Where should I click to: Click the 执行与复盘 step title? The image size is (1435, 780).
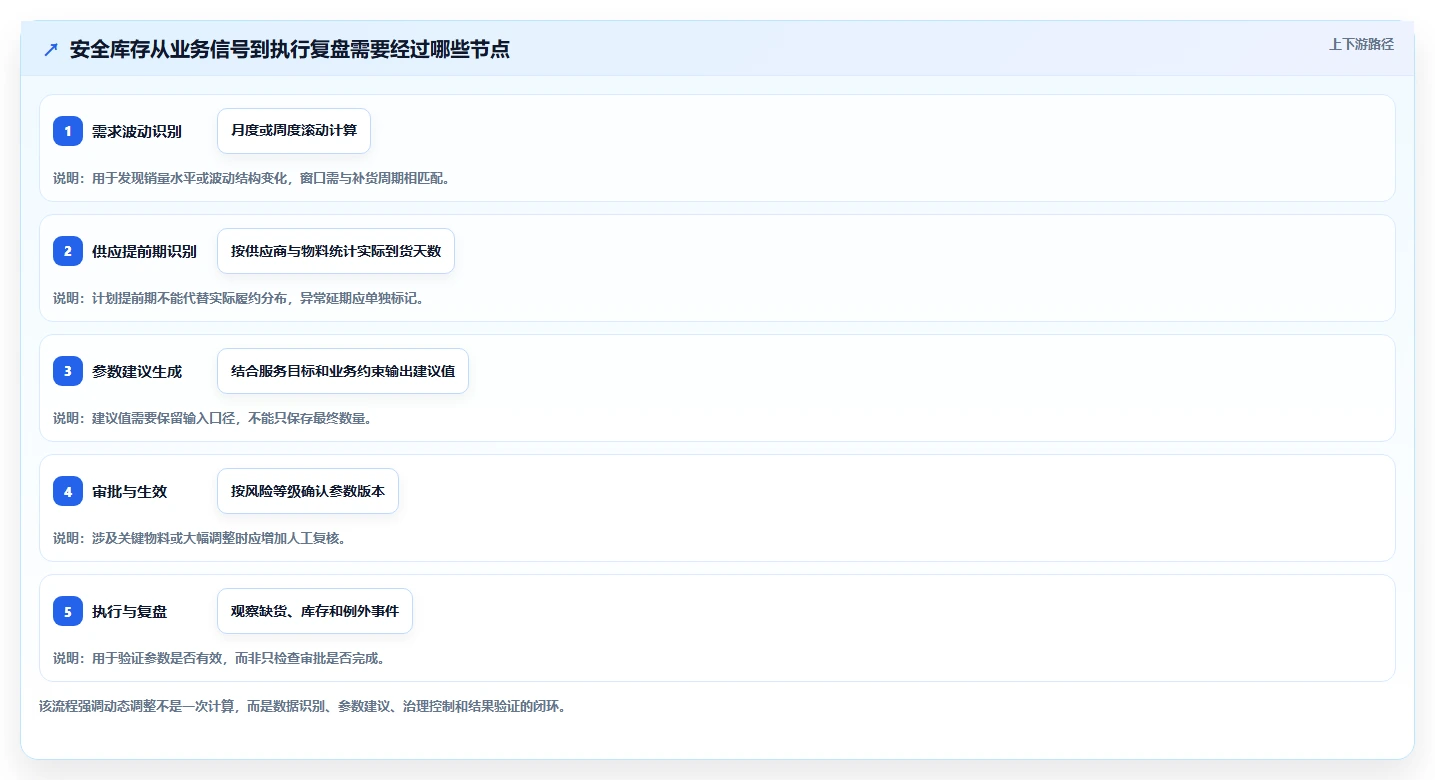click(129, 611)
